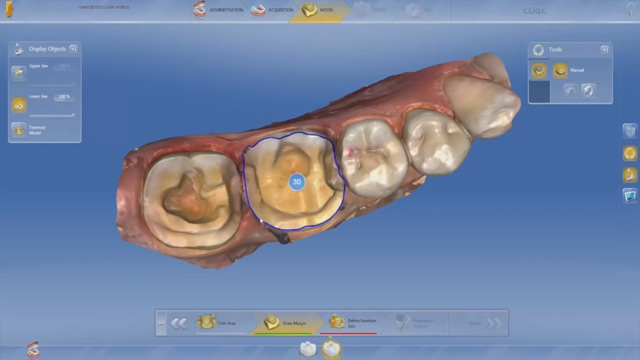Collapse the Display Objects panel
The width and height of the screenshot is (640, 360).
(x=73, y=49)
